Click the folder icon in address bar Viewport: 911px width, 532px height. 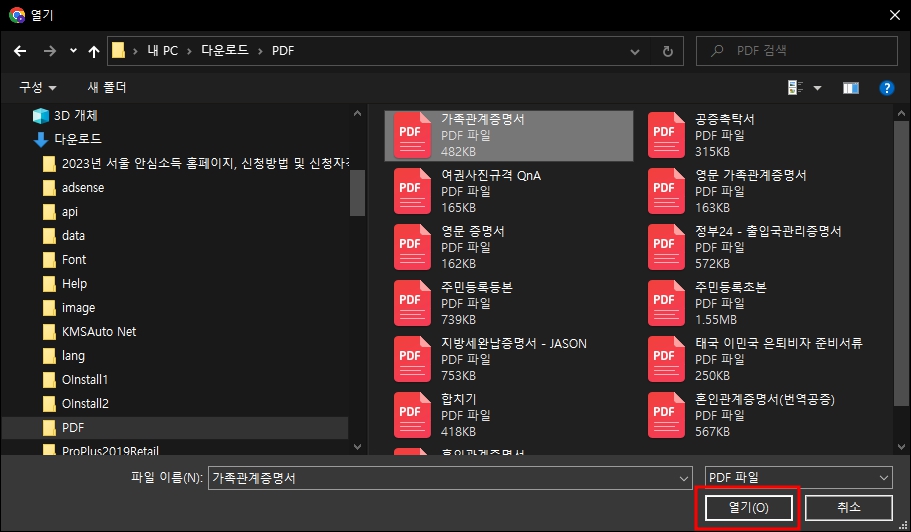pos(119,51)
